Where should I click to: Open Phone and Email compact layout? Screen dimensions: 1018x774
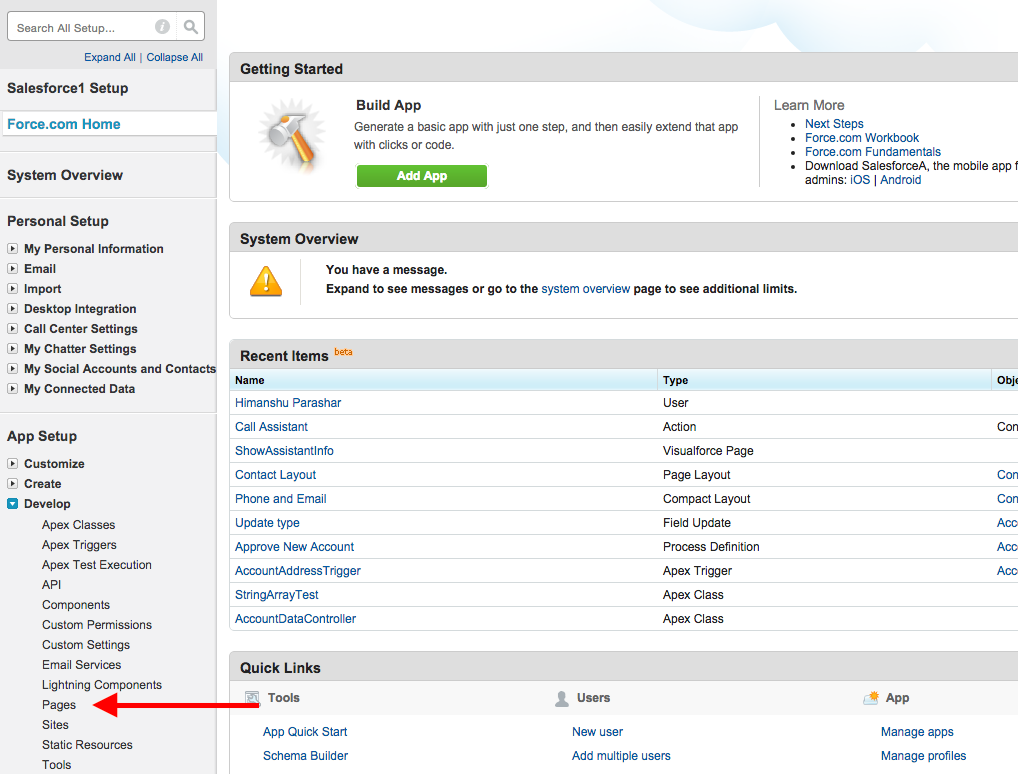280,499
